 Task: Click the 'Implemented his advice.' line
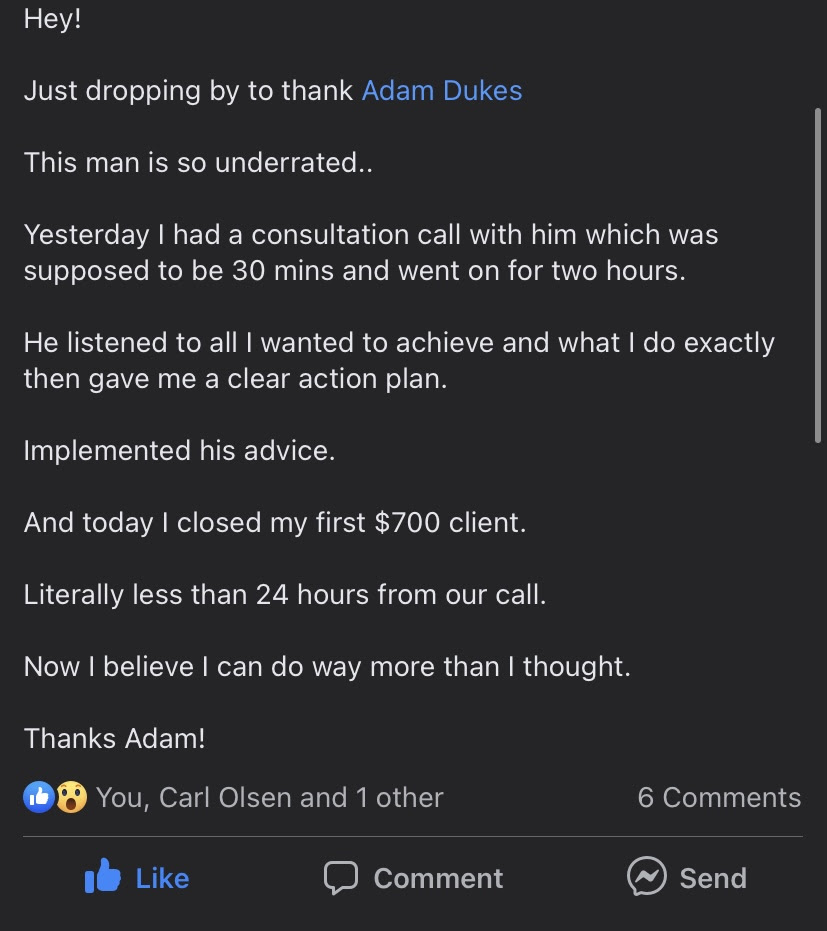[x=179, y=450]
